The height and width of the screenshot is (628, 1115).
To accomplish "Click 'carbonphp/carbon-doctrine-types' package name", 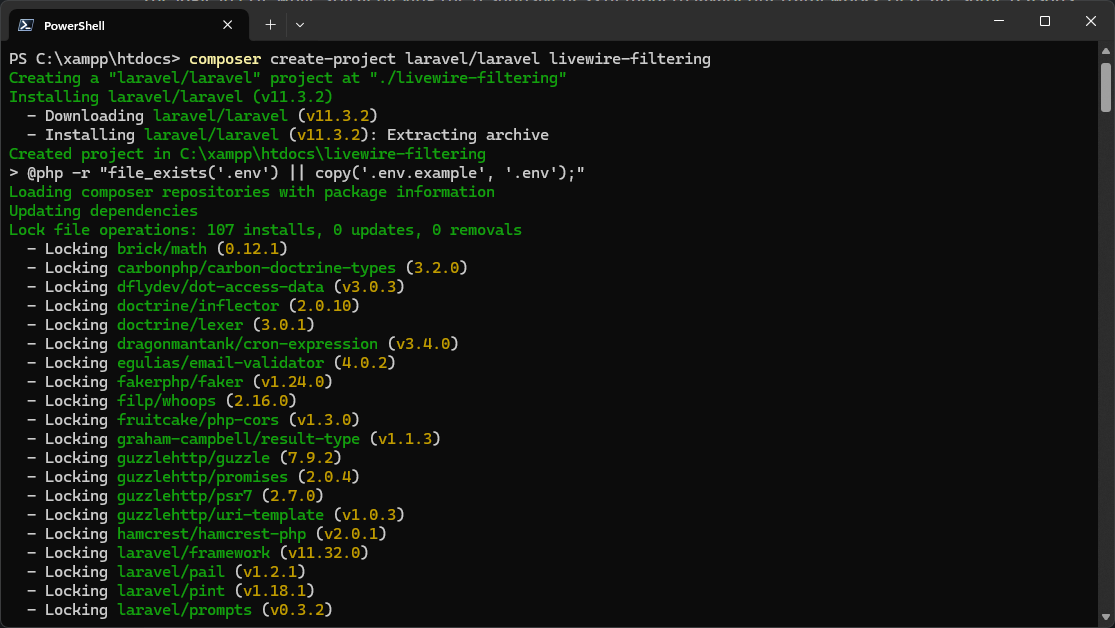I will click(257, 268).
